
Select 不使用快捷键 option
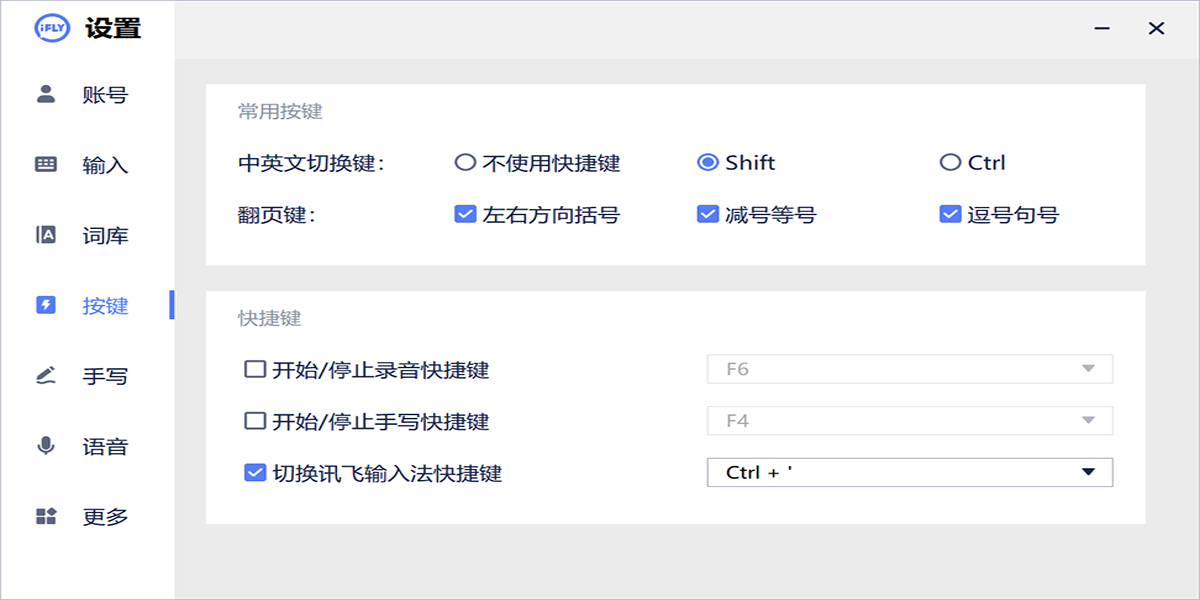(x=465, y=162)
